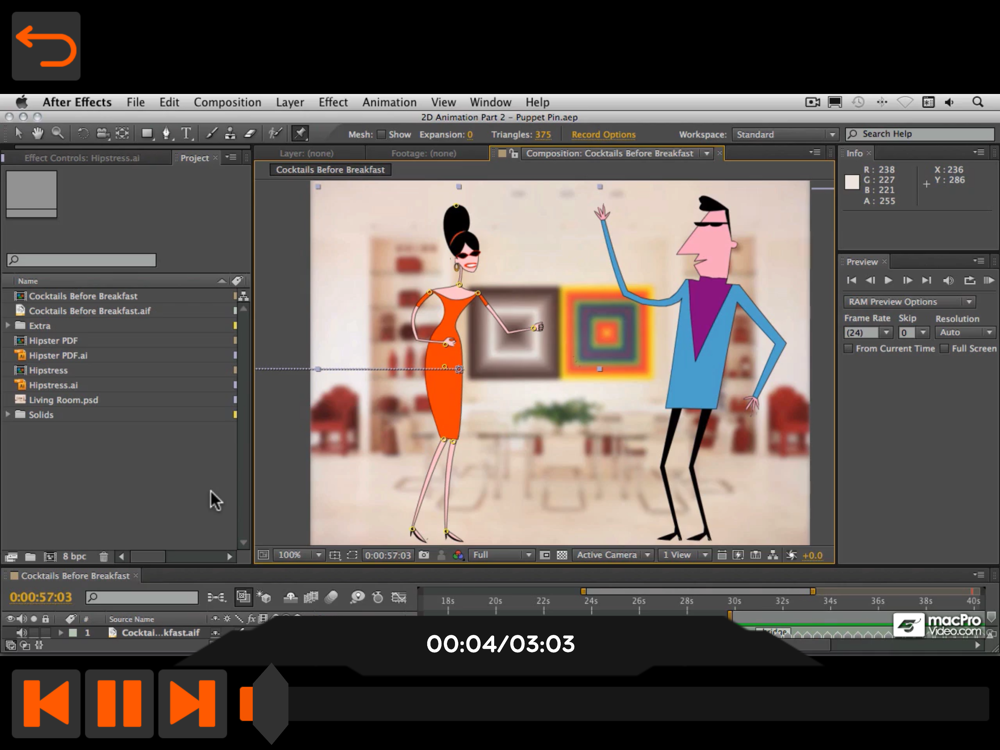
Task: Click the video progress slider handle
Action: point(271,703)
